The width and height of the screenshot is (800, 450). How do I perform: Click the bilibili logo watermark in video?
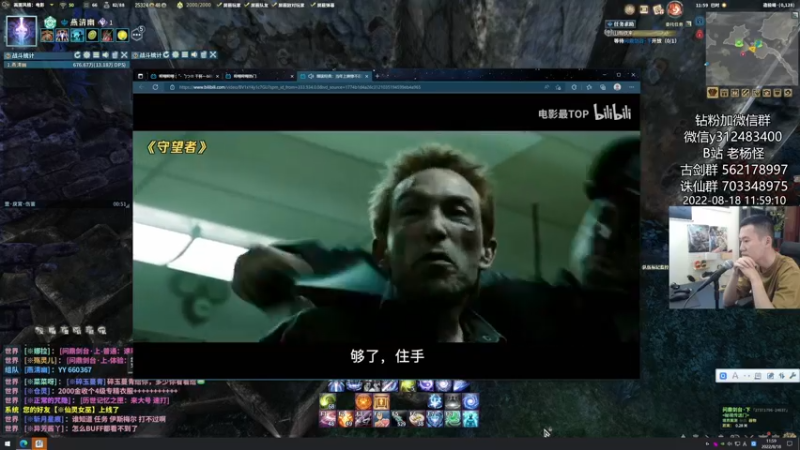(612, 113)
